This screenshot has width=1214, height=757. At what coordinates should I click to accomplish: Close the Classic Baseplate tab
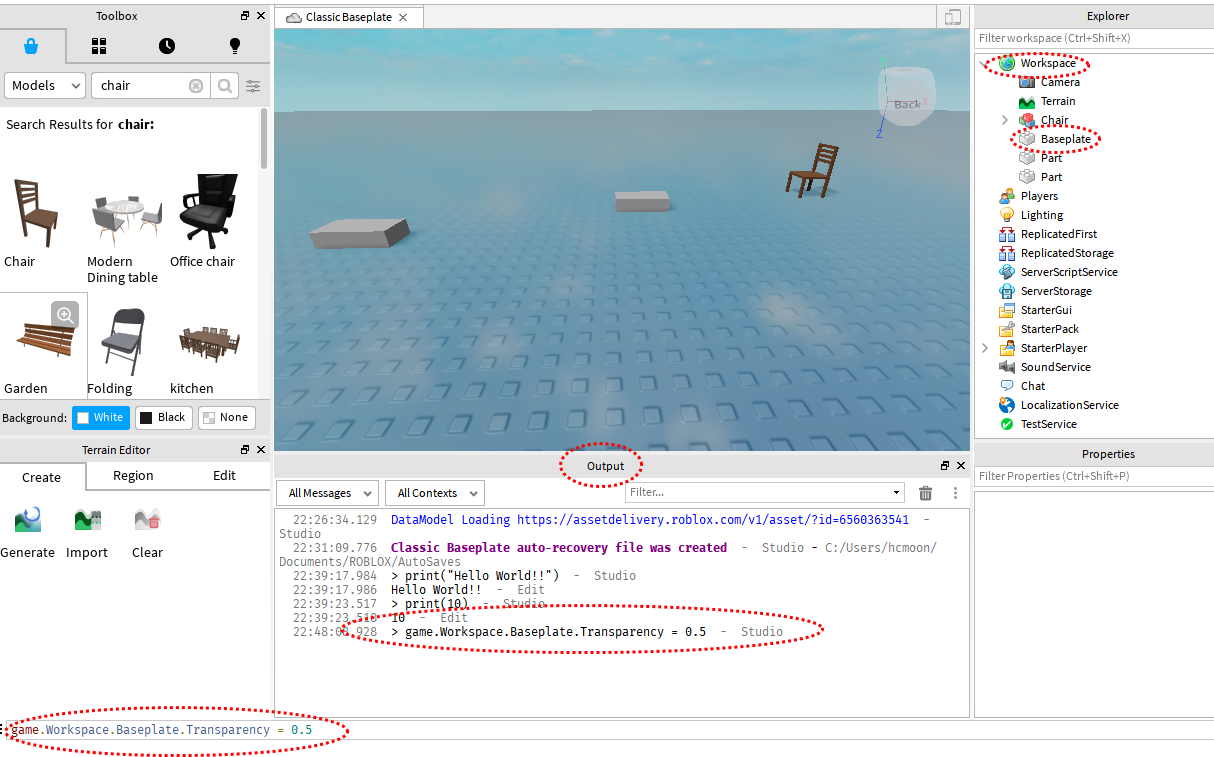click(403, 18)
